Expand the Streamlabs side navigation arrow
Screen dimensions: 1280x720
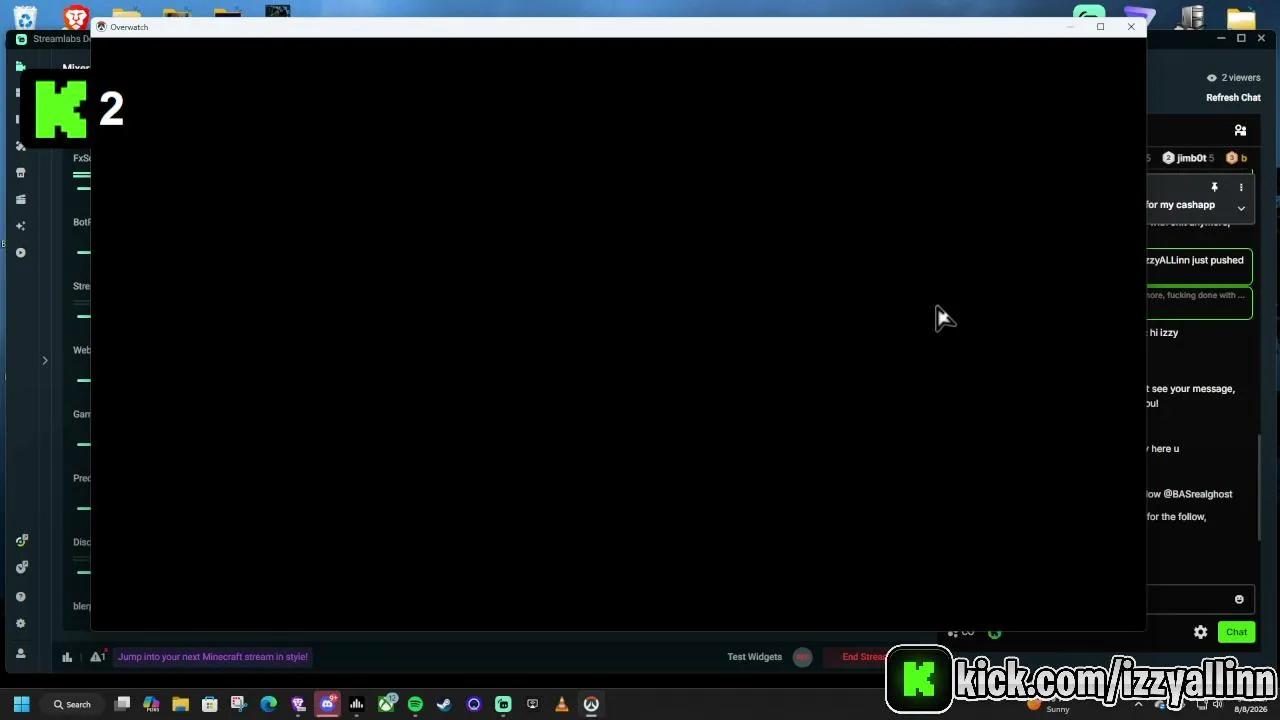pyautogui.click(x=45, y=360)
